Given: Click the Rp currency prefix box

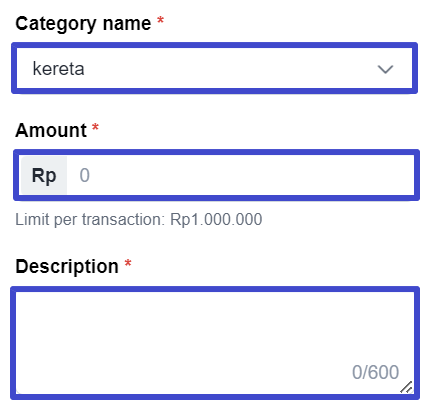Looking at the screenshot, I should [x=44, y=175].
